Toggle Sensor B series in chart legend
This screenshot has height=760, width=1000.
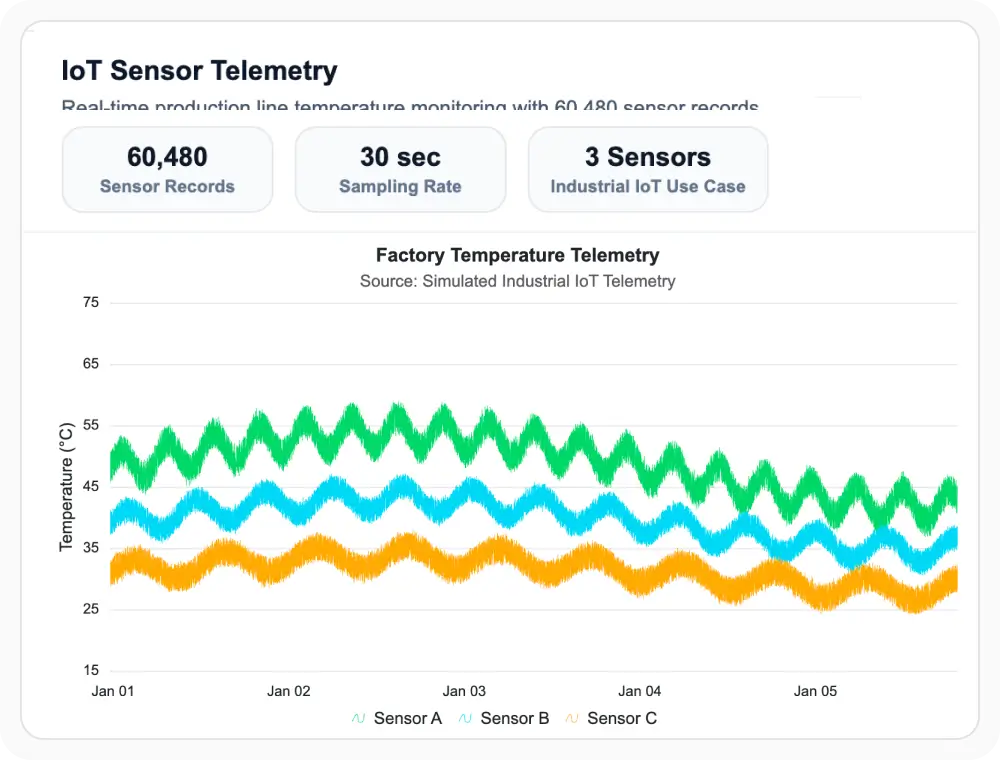[503, 719]
